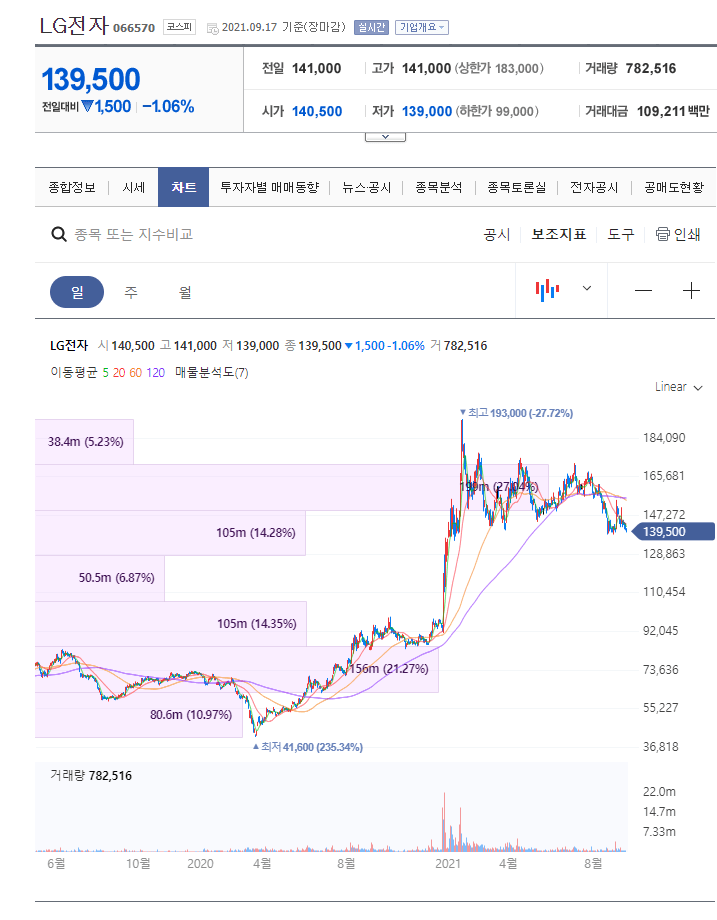Click the 거래량 782,516 volume chart label
717x920 pixels.
click(x=91, y=776)
